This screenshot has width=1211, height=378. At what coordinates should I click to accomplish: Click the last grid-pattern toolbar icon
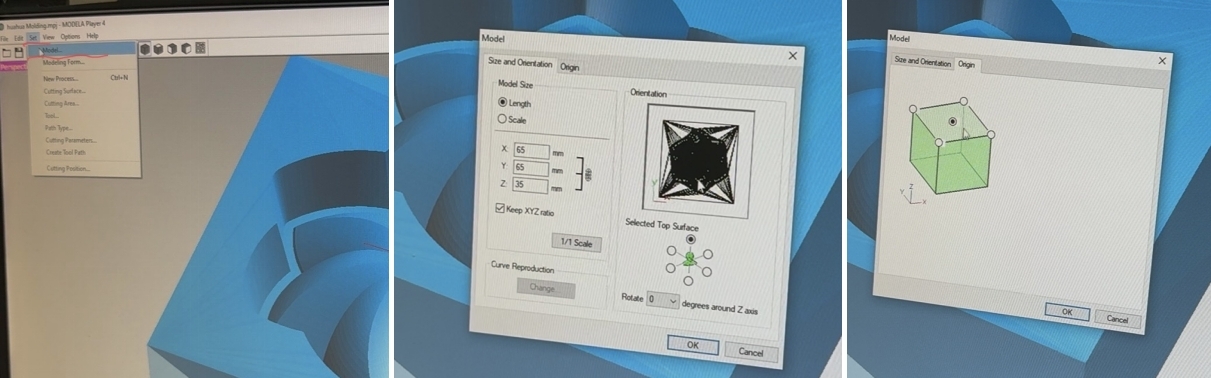pos(200,47)
